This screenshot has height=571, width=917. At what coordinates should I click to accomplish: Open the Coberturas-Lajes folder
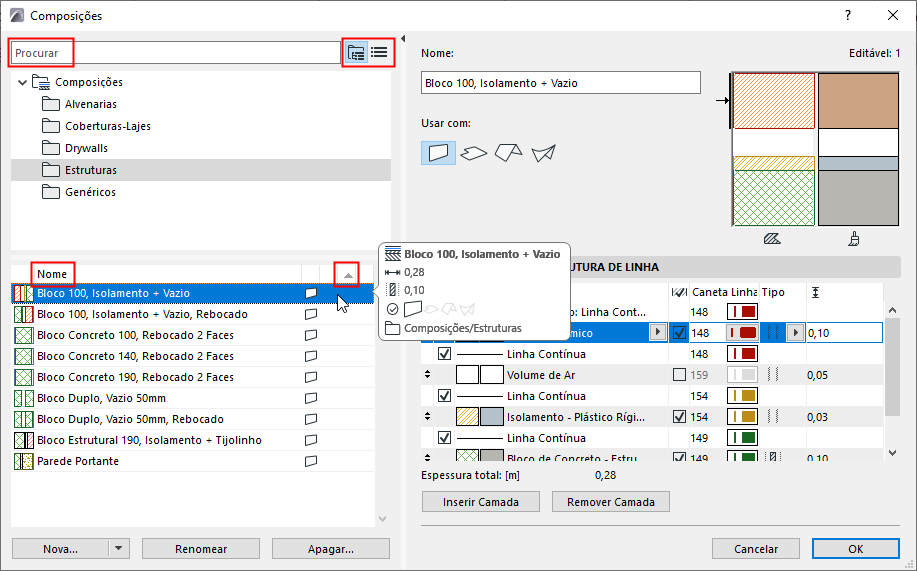pyautogui.click(x=108, y=126)
